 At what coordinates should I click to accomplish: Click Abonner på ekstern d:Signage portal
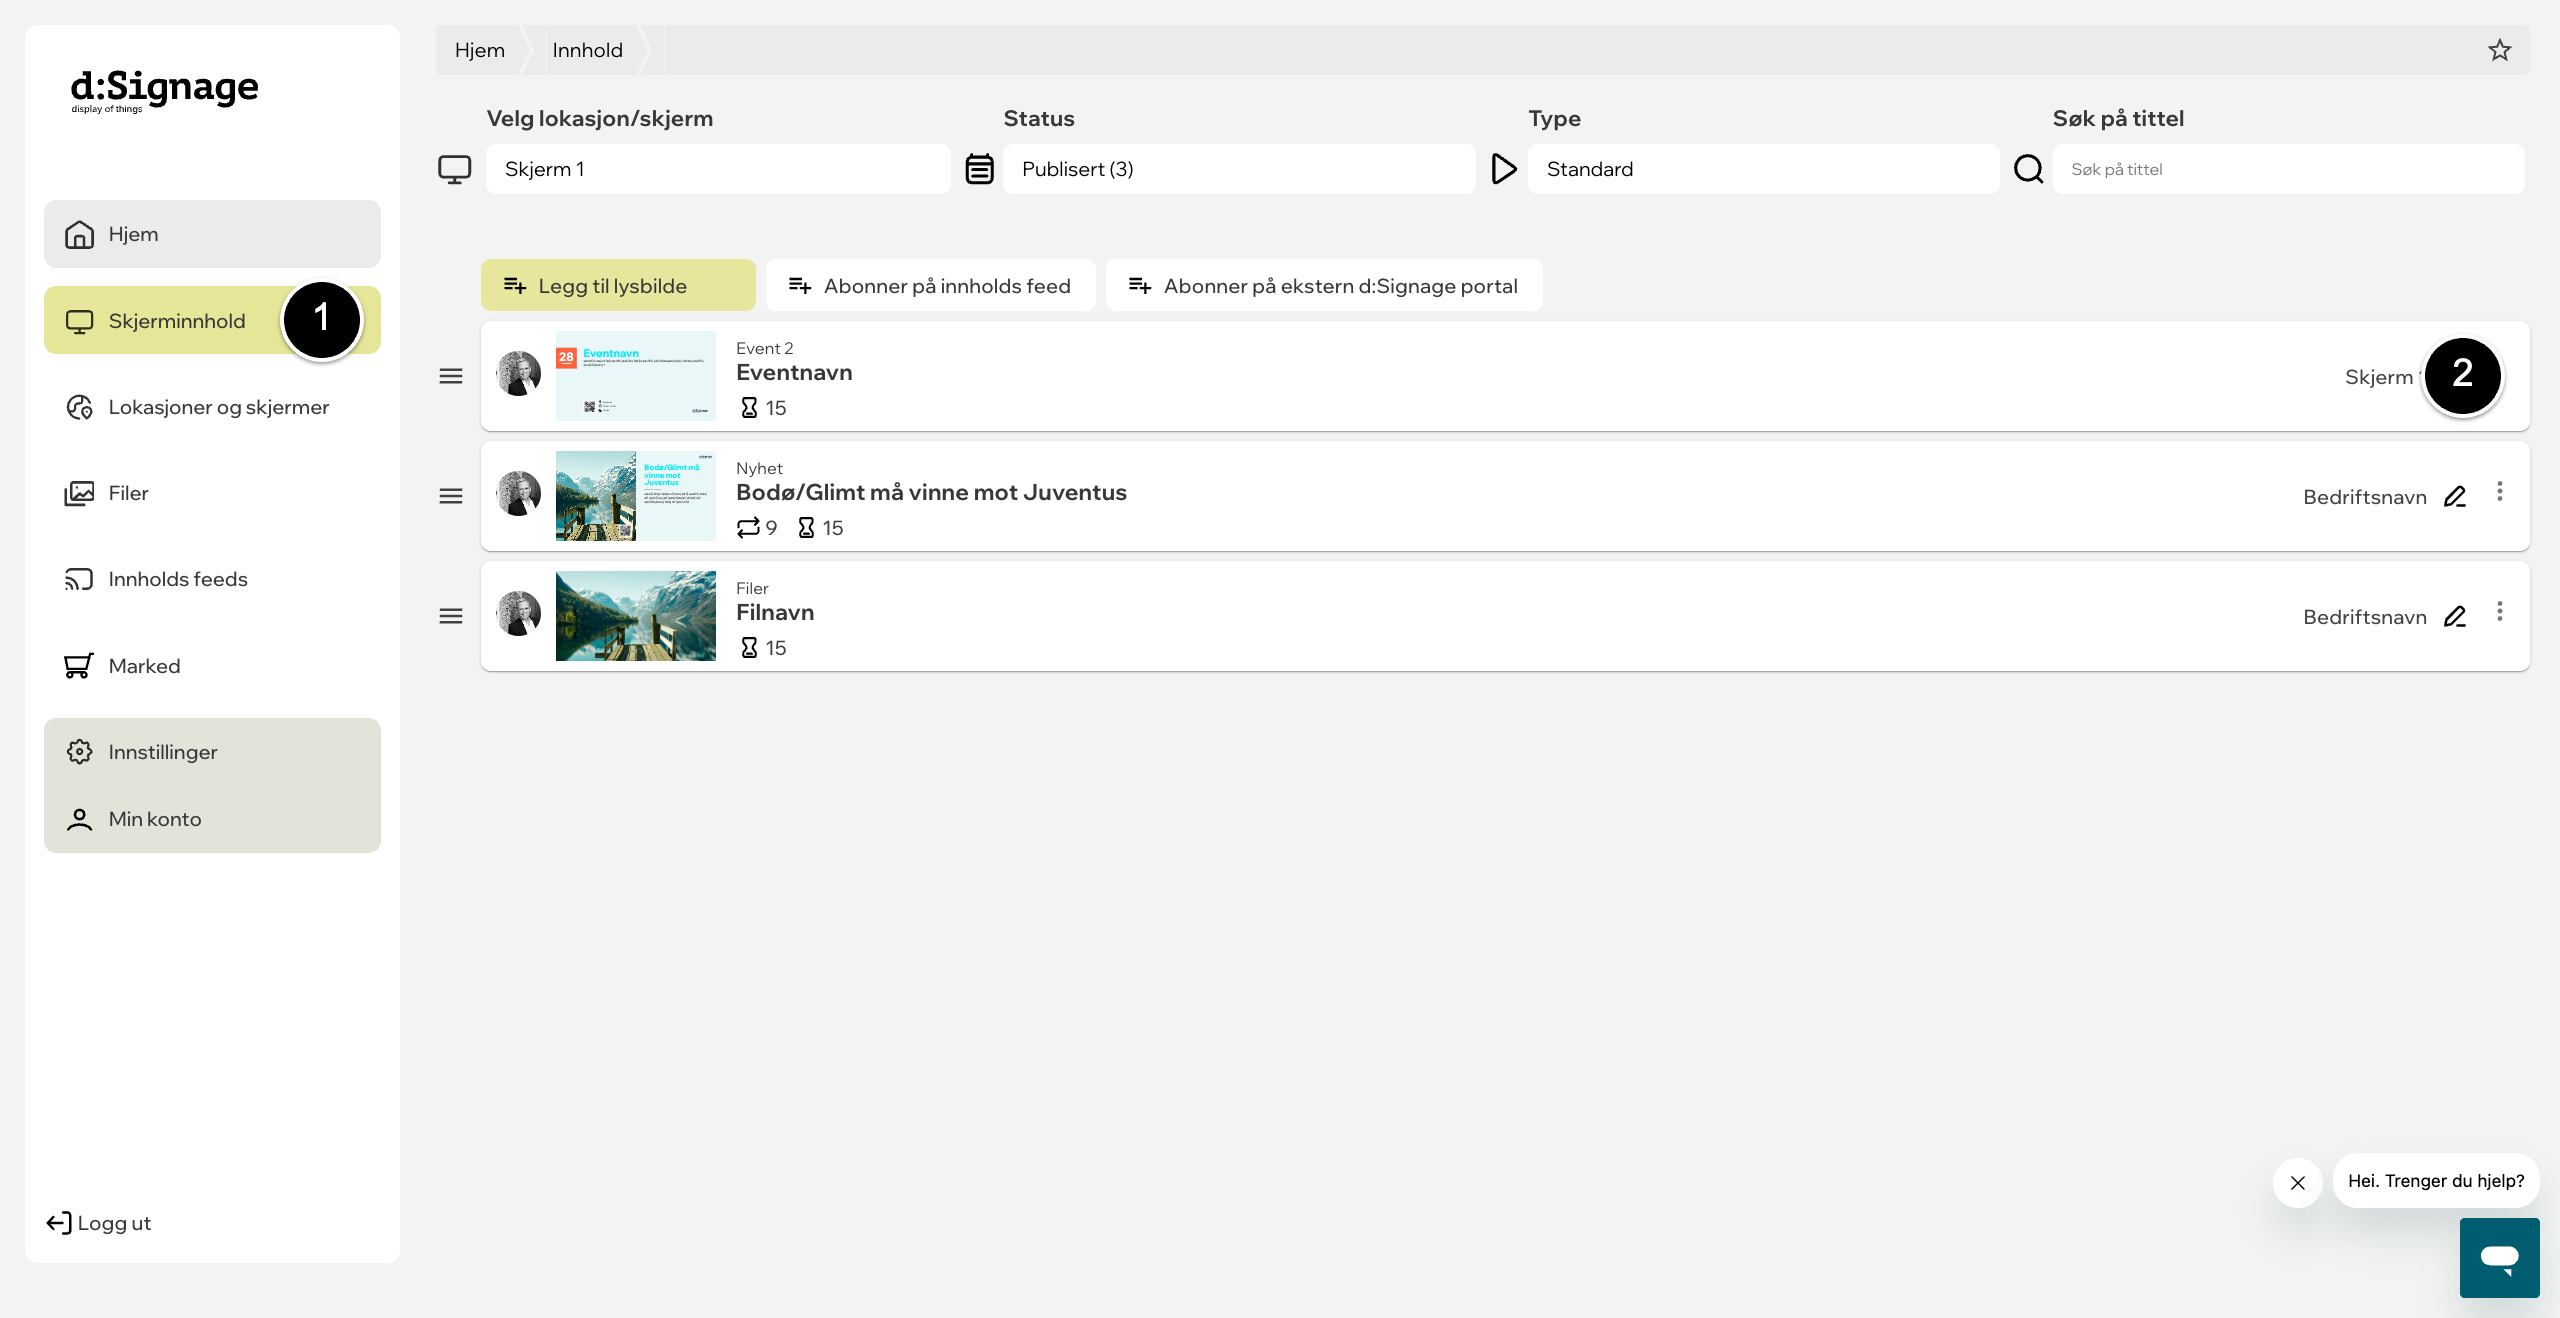[1323, 286]
